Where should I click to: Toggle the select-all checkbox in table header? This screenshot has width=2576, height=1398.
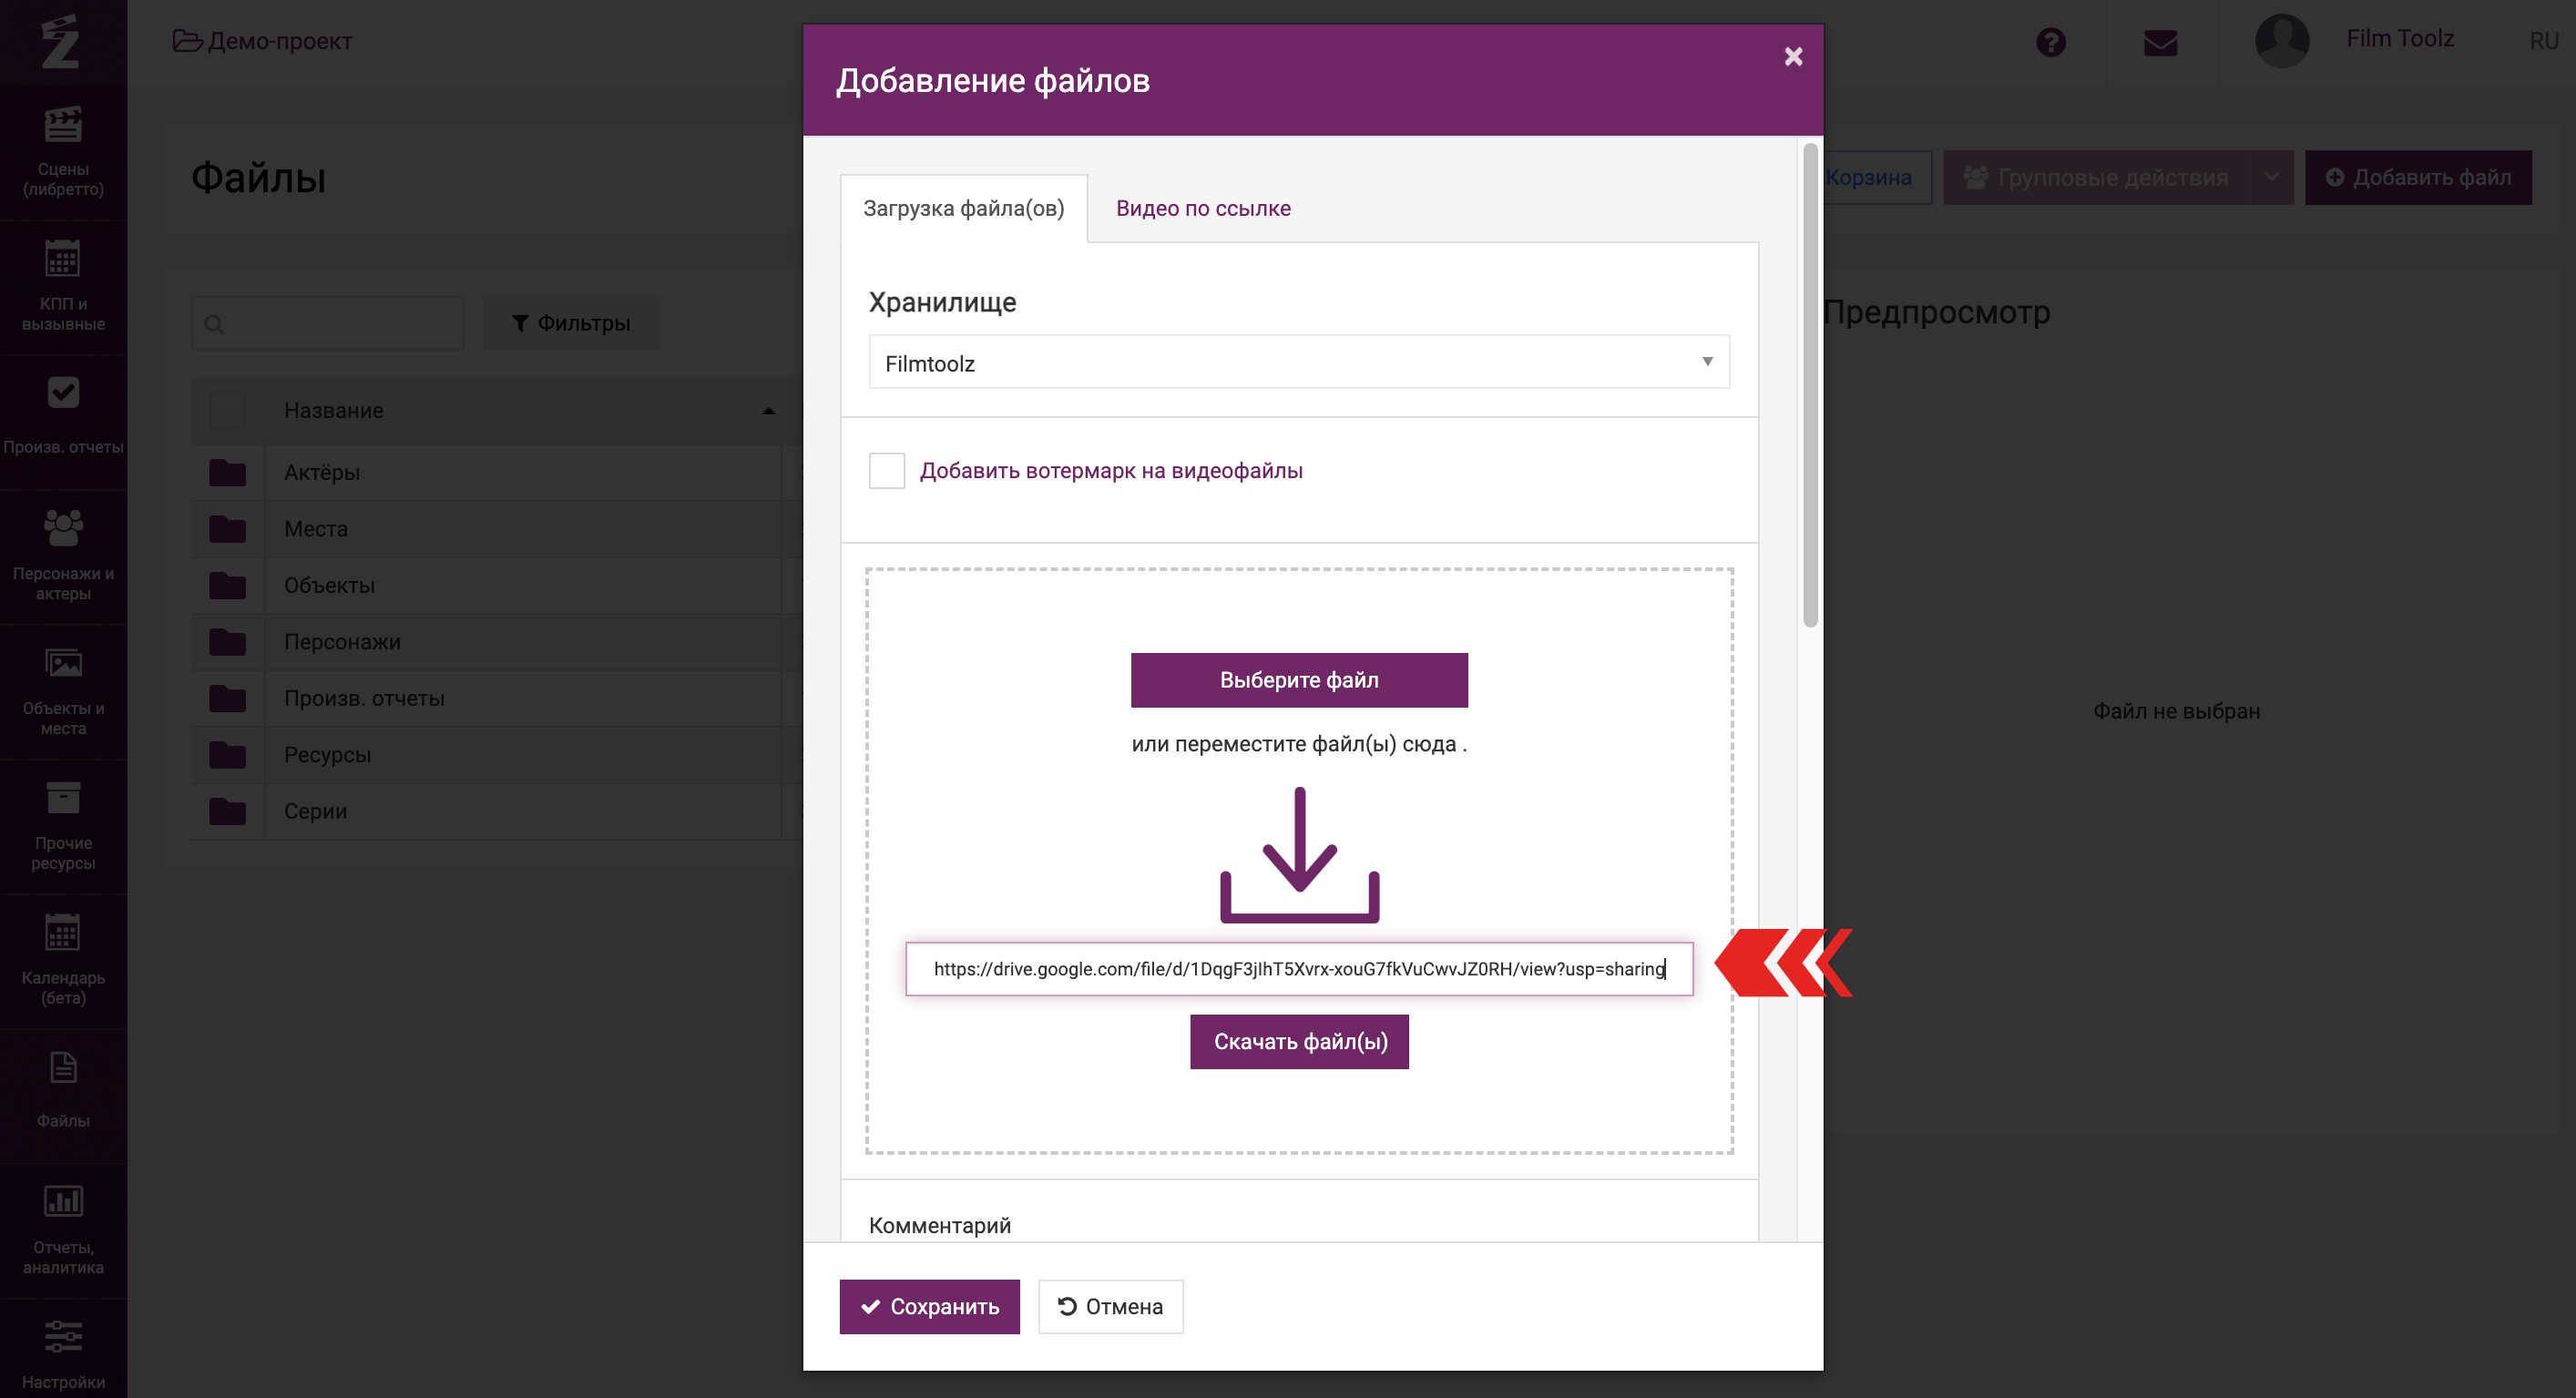coord(228,411)
